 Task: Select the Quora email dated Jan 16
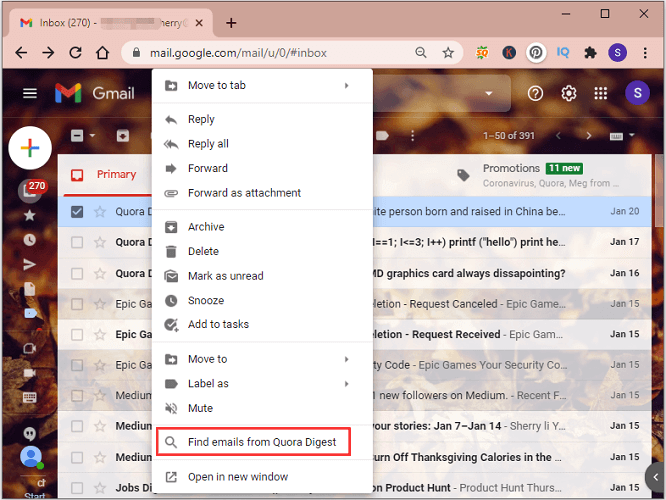77,273
